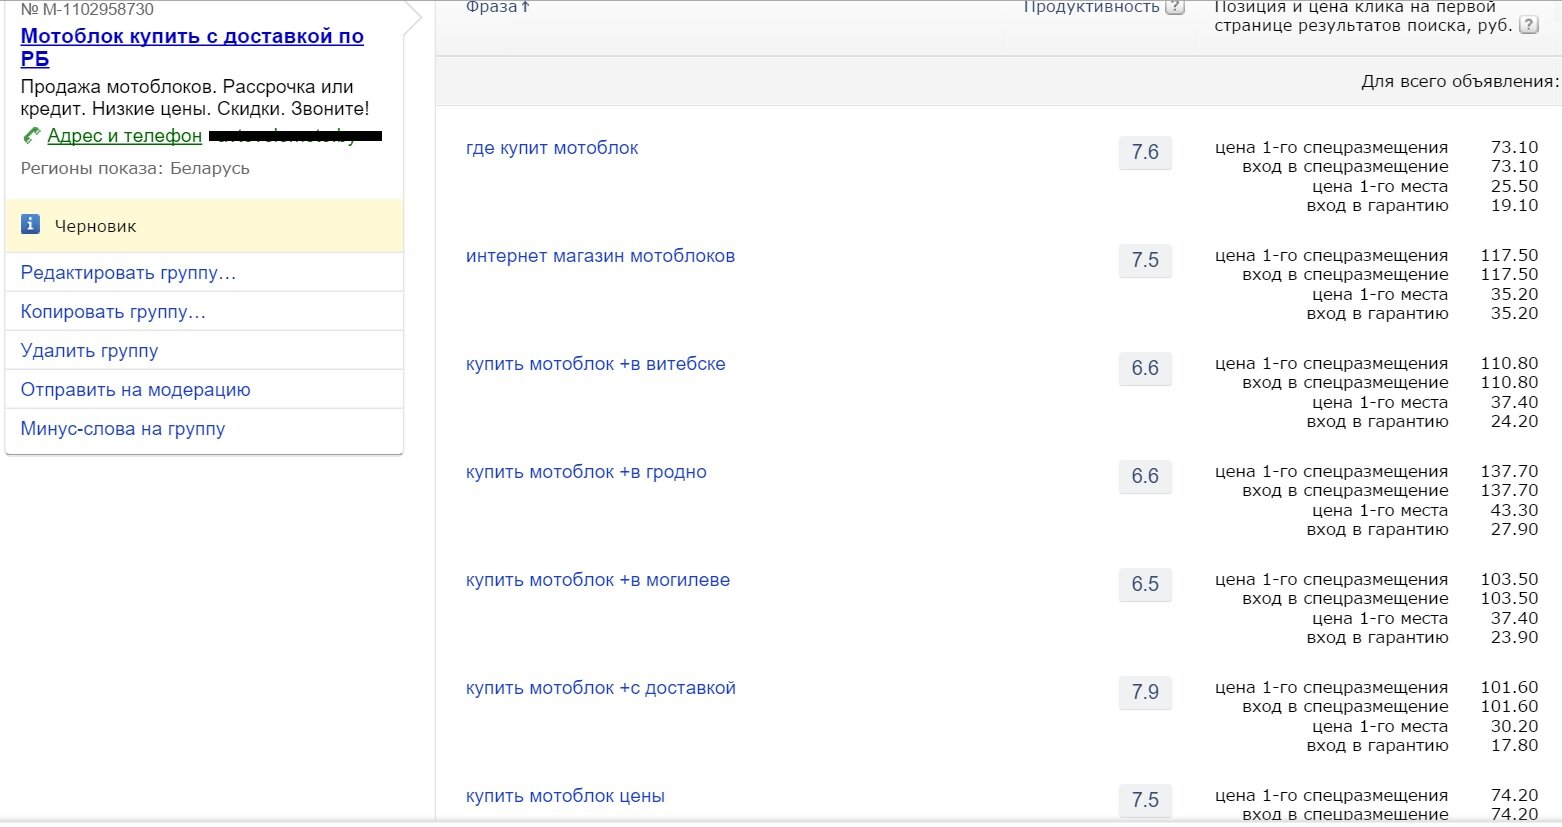Open Минус-слова на группу
This screenshot has height=827, width=1562.
(x=122, y=429)
